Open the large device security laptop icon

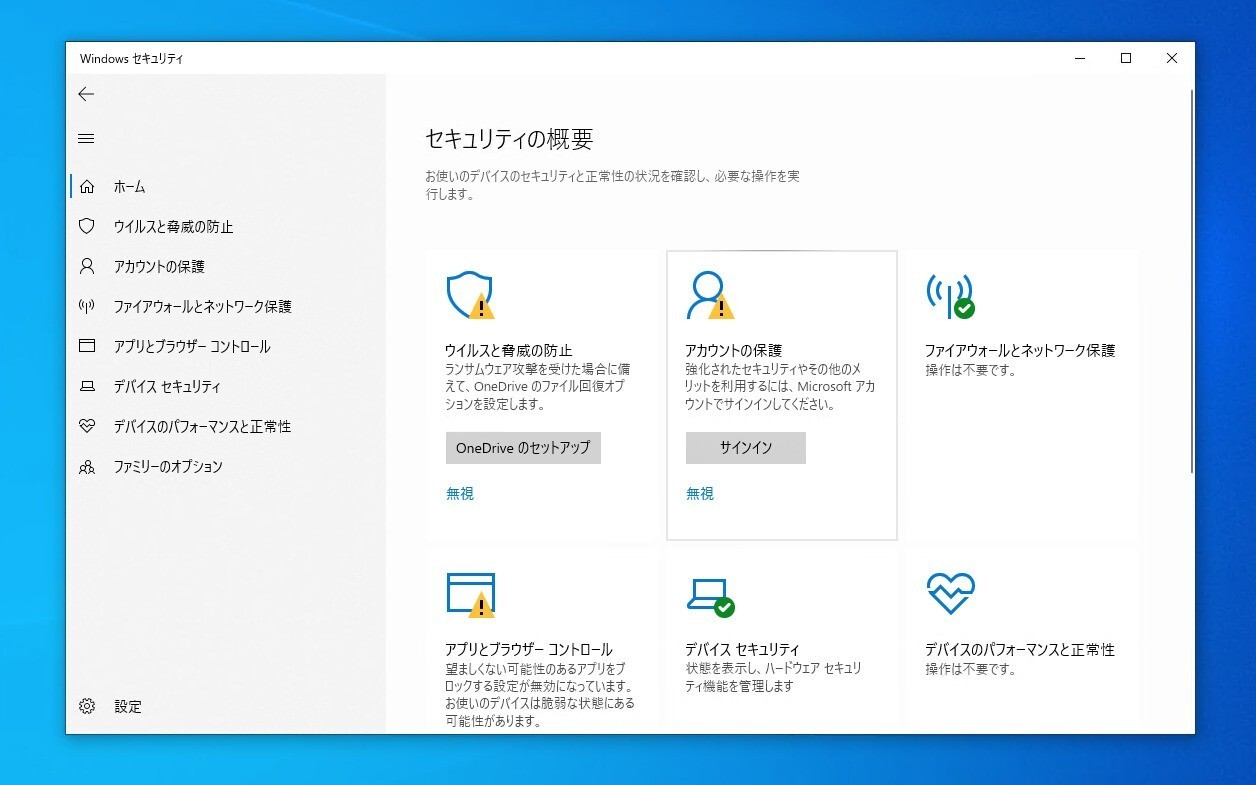pyautogui.click(x=711, y=595)
